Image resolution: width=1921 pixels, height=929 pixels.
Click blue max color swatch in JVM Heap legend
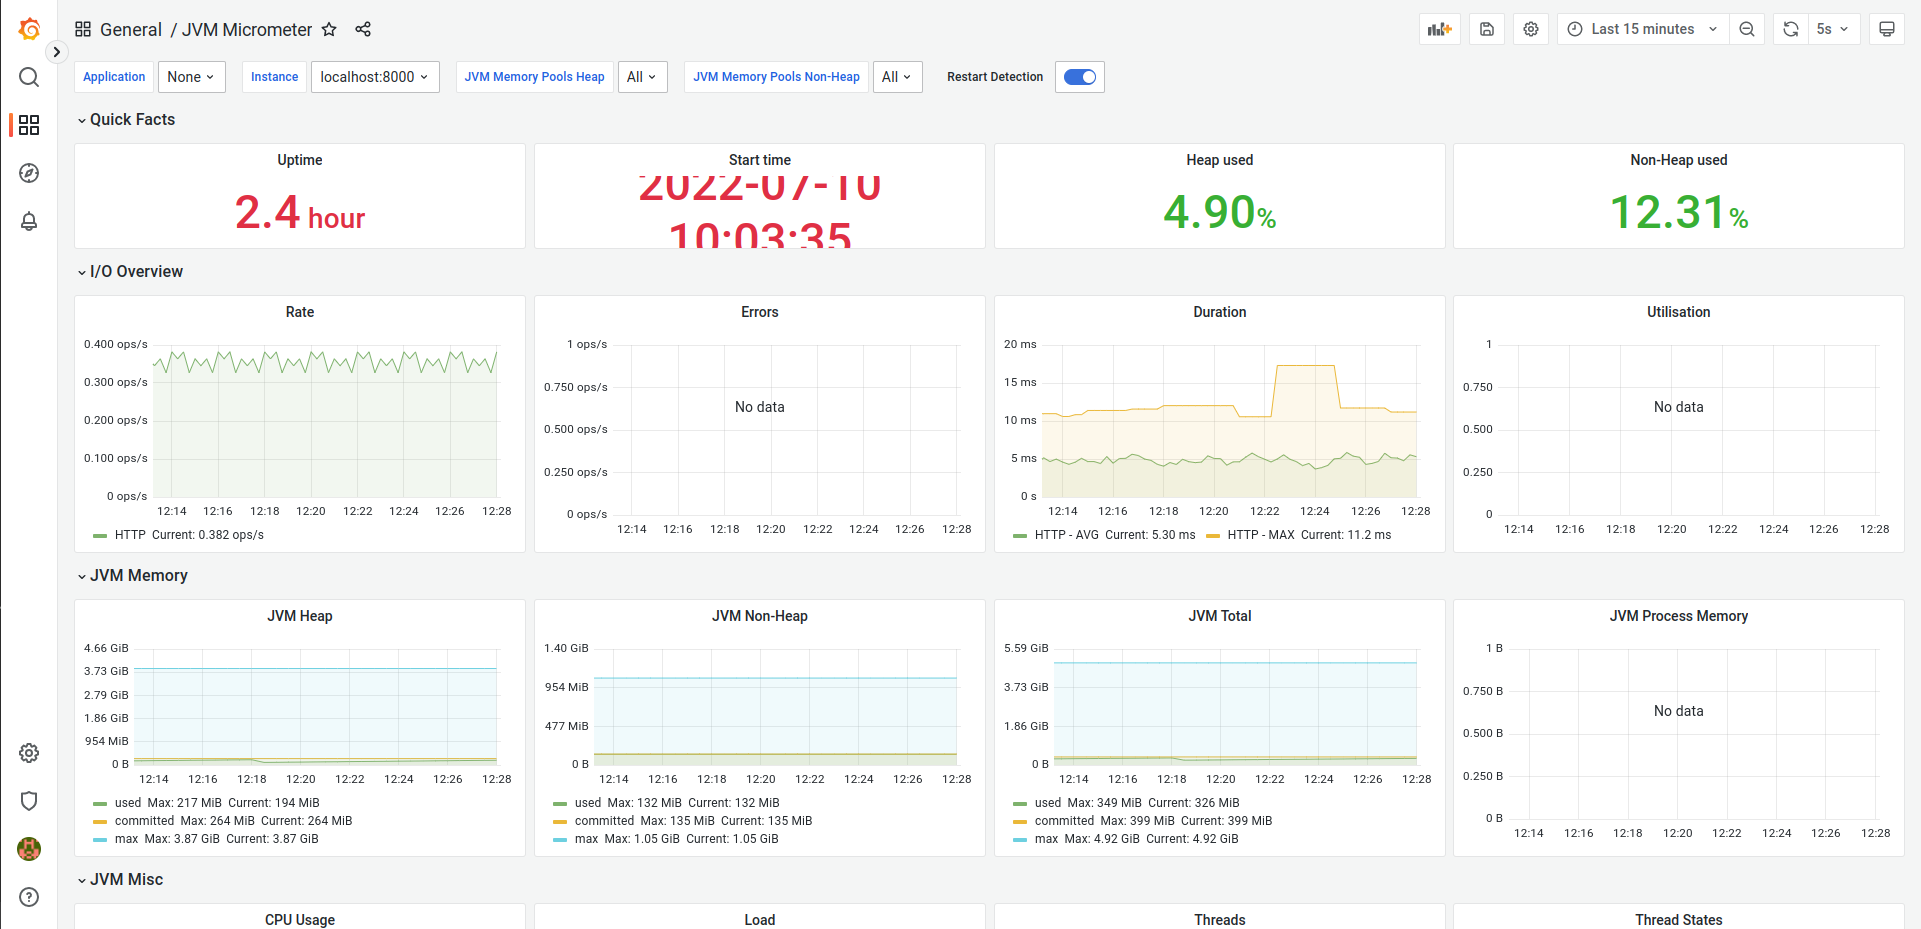point(99,840)
